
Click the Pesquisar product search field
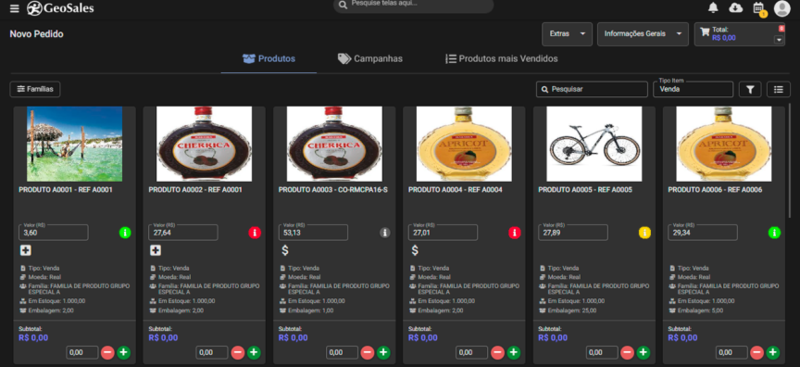click(592, 89)
